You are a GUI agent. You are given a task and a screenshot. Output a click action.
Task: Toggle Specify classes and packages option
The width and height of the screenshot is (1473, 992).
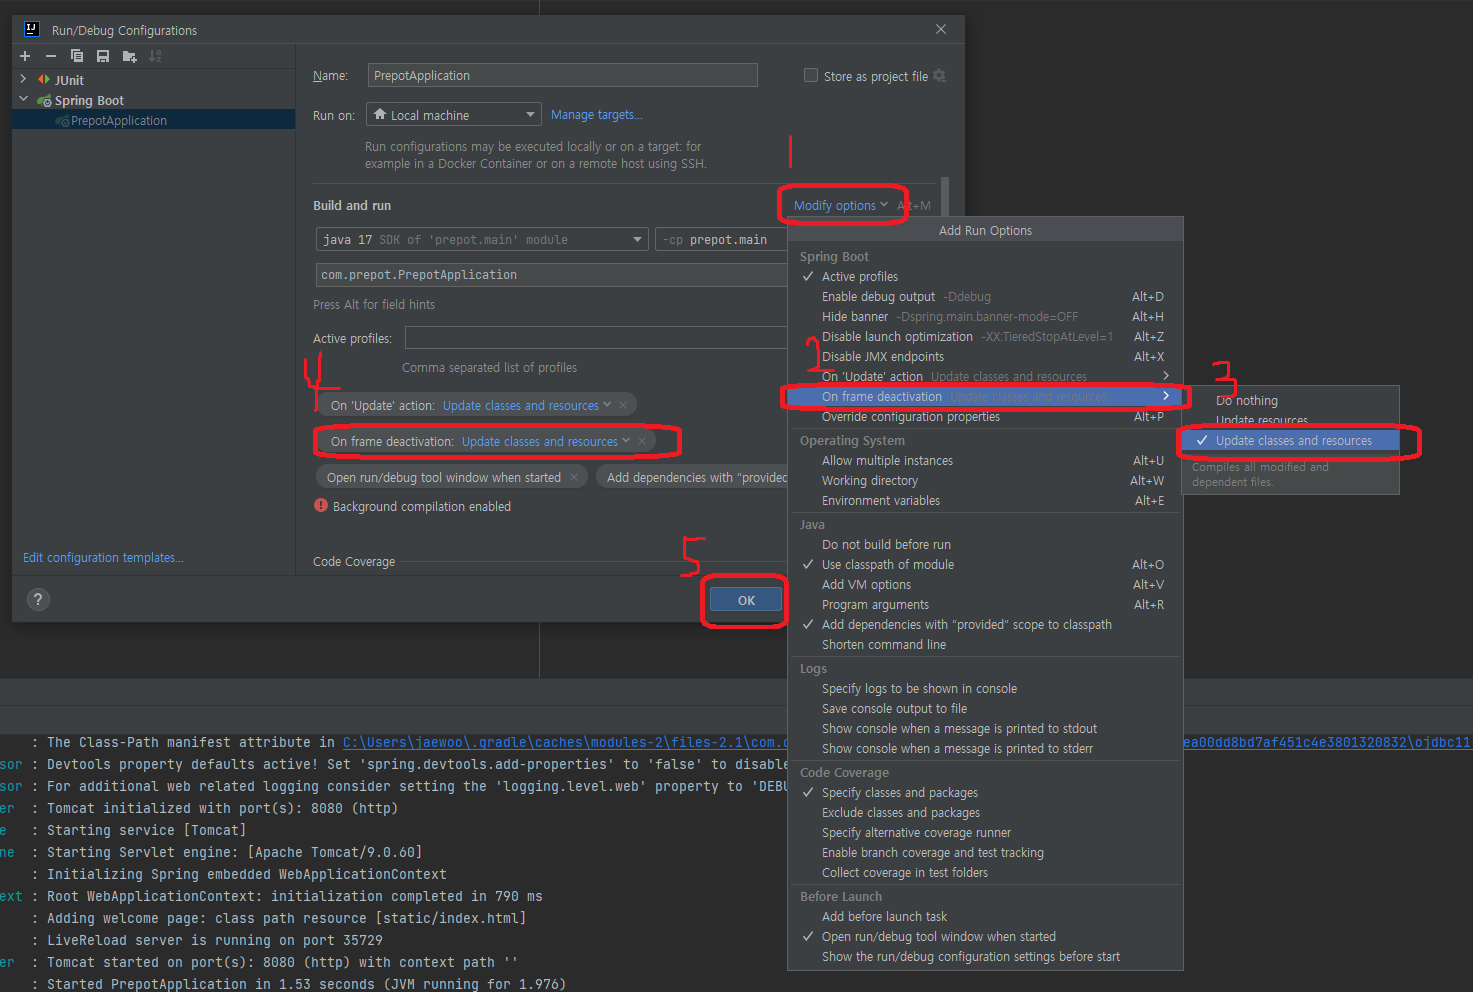coord(985,793)
